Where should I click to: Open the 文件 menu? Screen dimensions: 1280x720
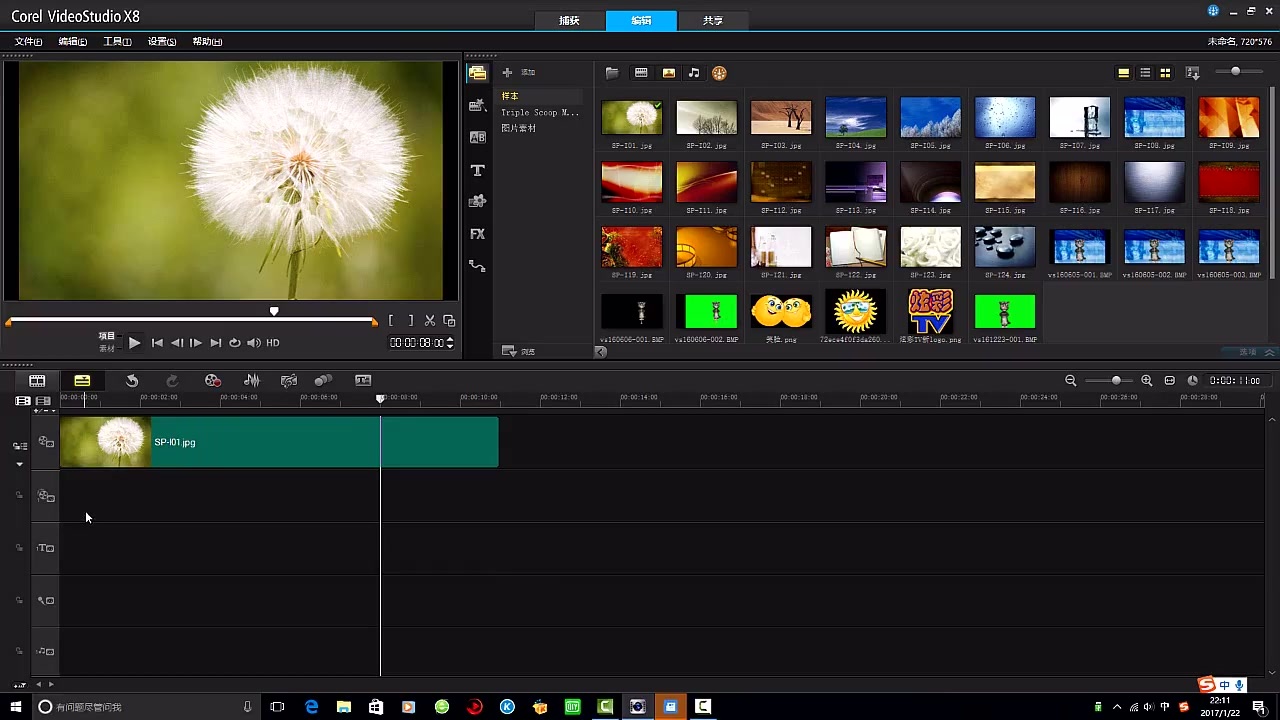(28, 41)
